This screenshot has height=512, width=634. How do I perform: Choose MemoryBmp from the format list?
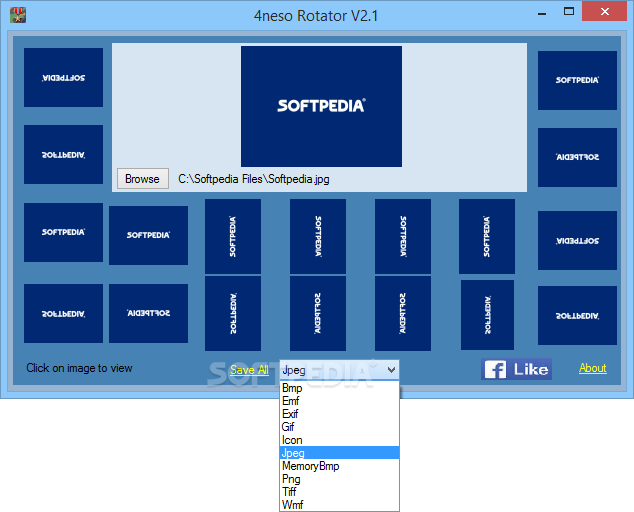339,465
